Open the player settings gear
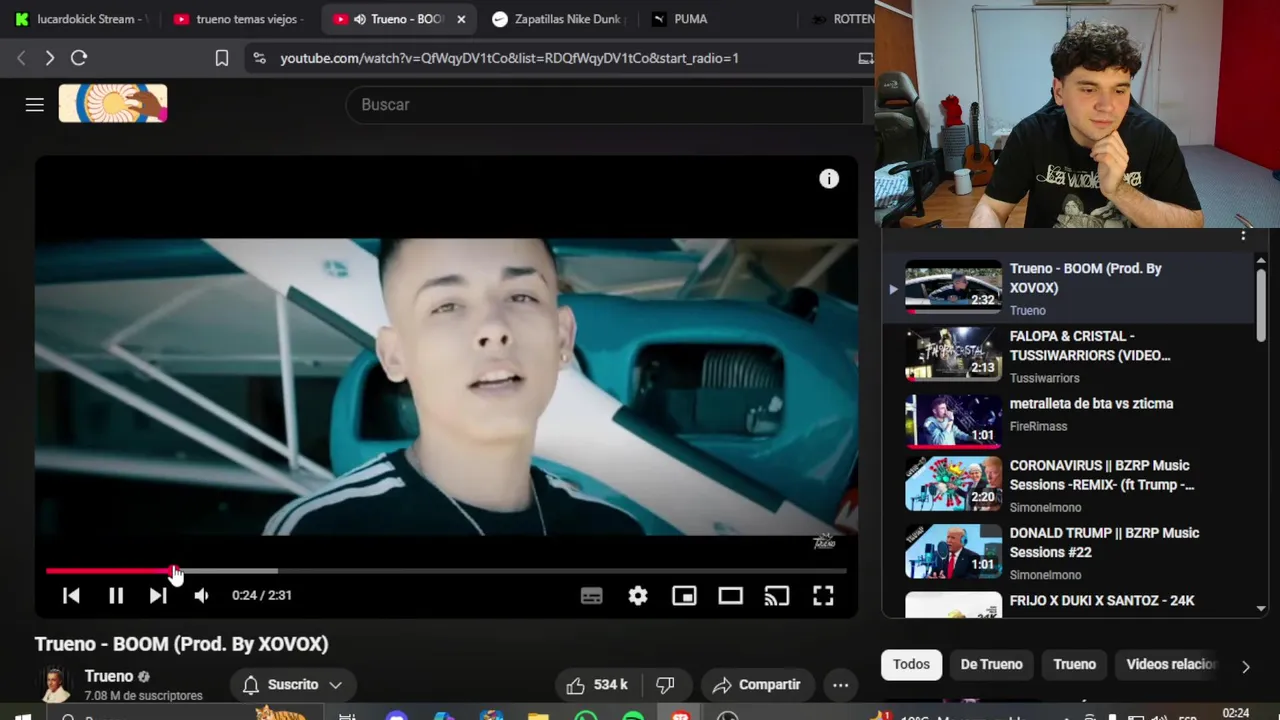The height and width of the screenshot is (720, 1280). tap(638, 596)
